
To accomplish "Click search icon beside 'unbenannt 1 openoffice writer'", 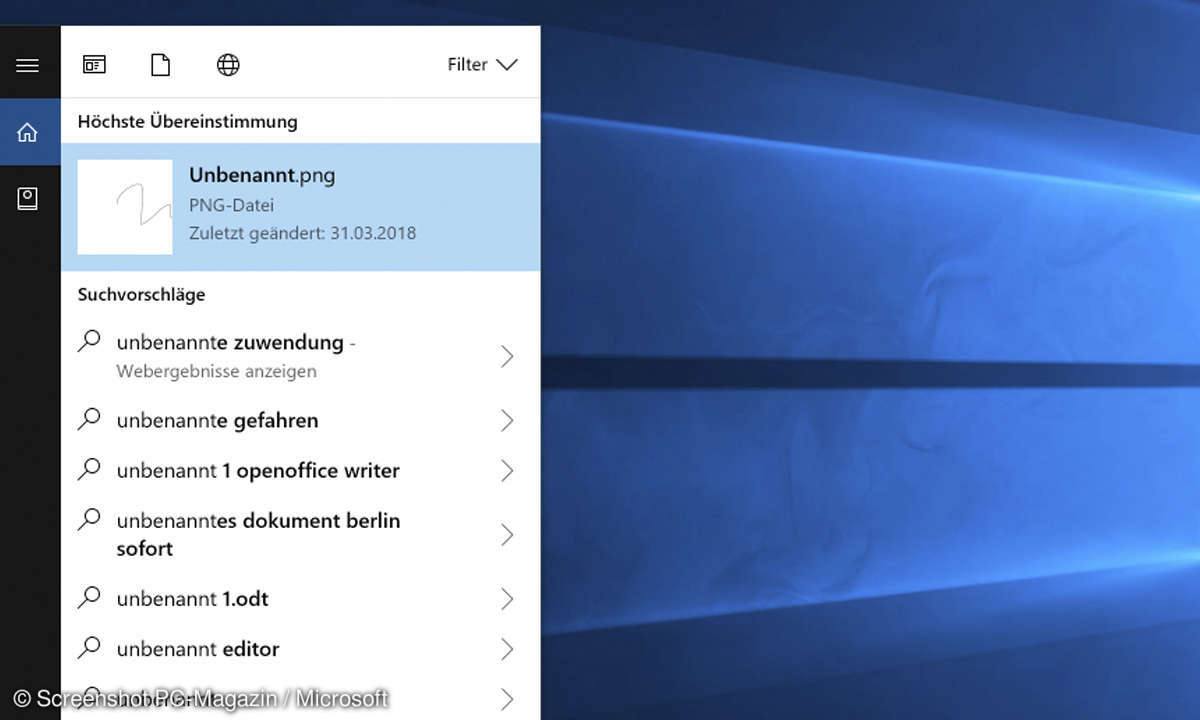I will (89, 469).
